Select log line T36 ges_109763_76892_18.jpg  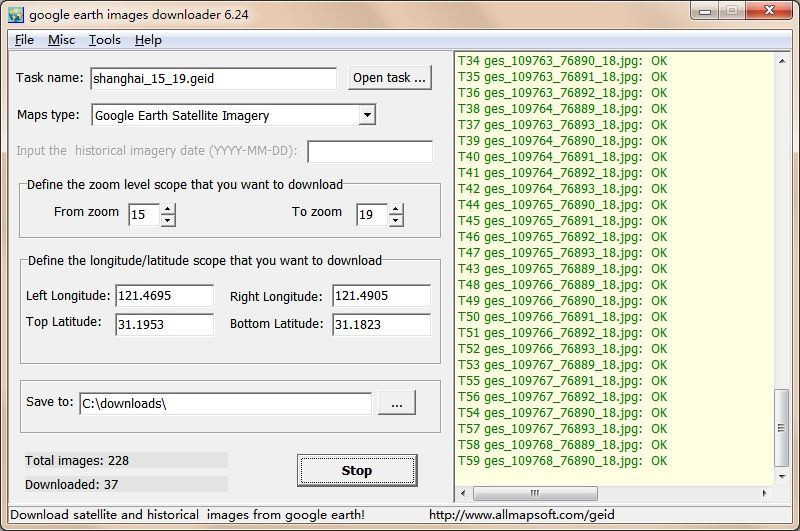pos(562,93)
